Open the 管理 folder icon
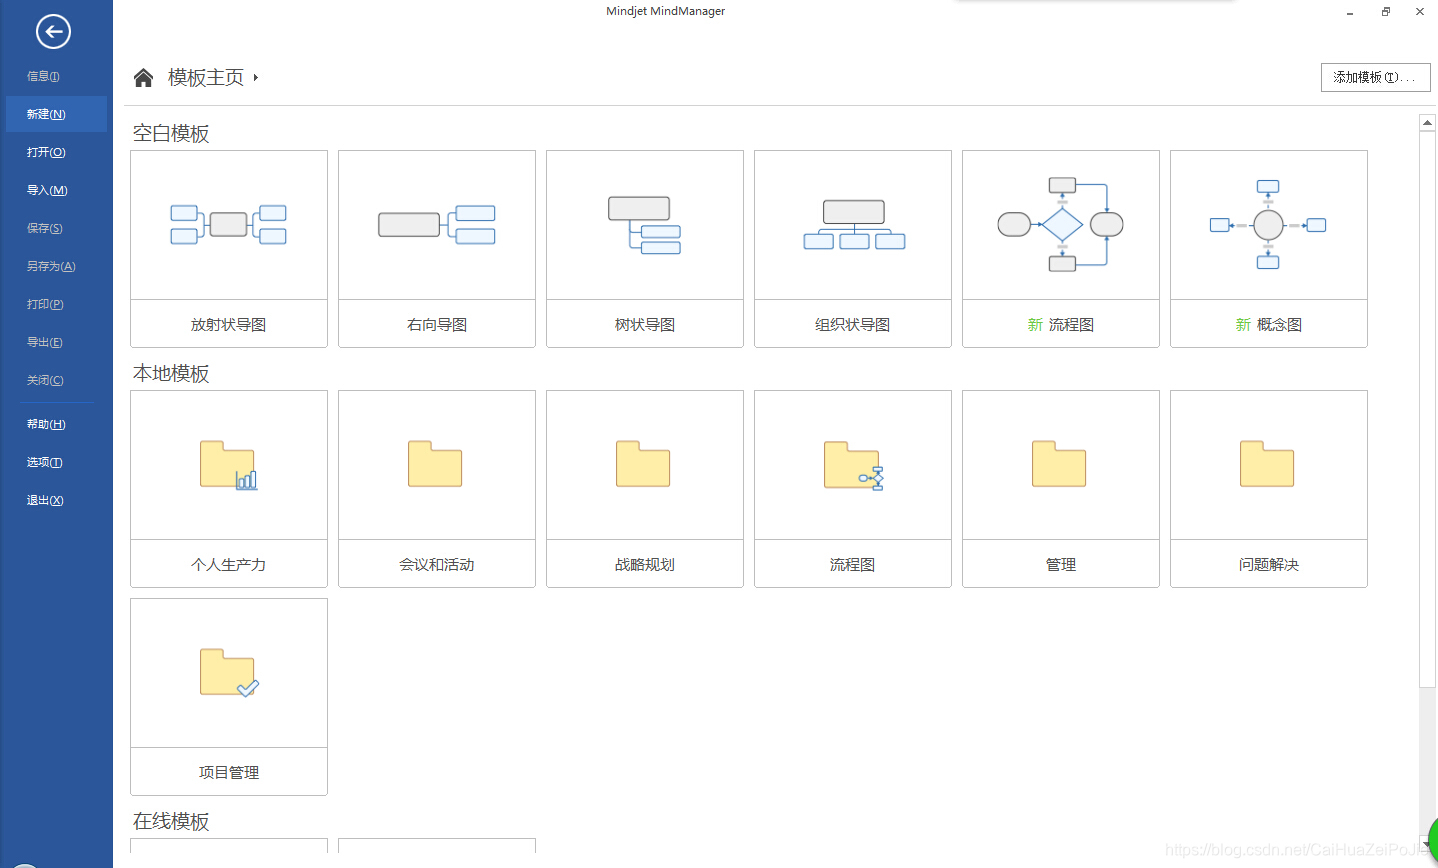Image resolution: width=1438 pixels, height=868 pixels. [1059, 464]
